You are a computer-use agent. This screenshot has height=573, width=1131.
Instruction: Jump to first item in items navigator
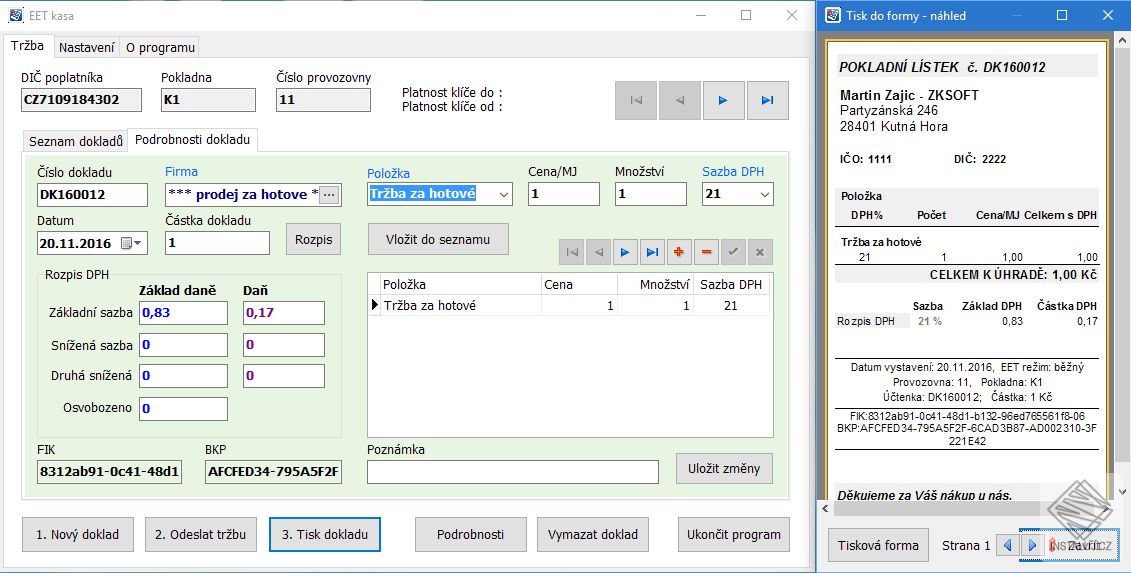(571, 252)
